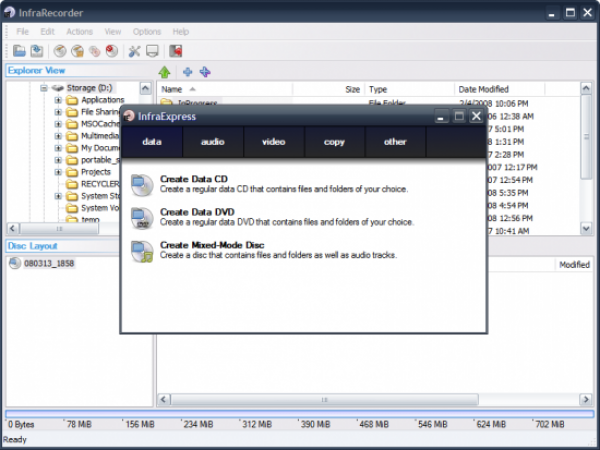The image size is (600, 450).
Task: Switch to the video tab in InfraExpress
Action: pyautogui.click(x=274, y=142)
